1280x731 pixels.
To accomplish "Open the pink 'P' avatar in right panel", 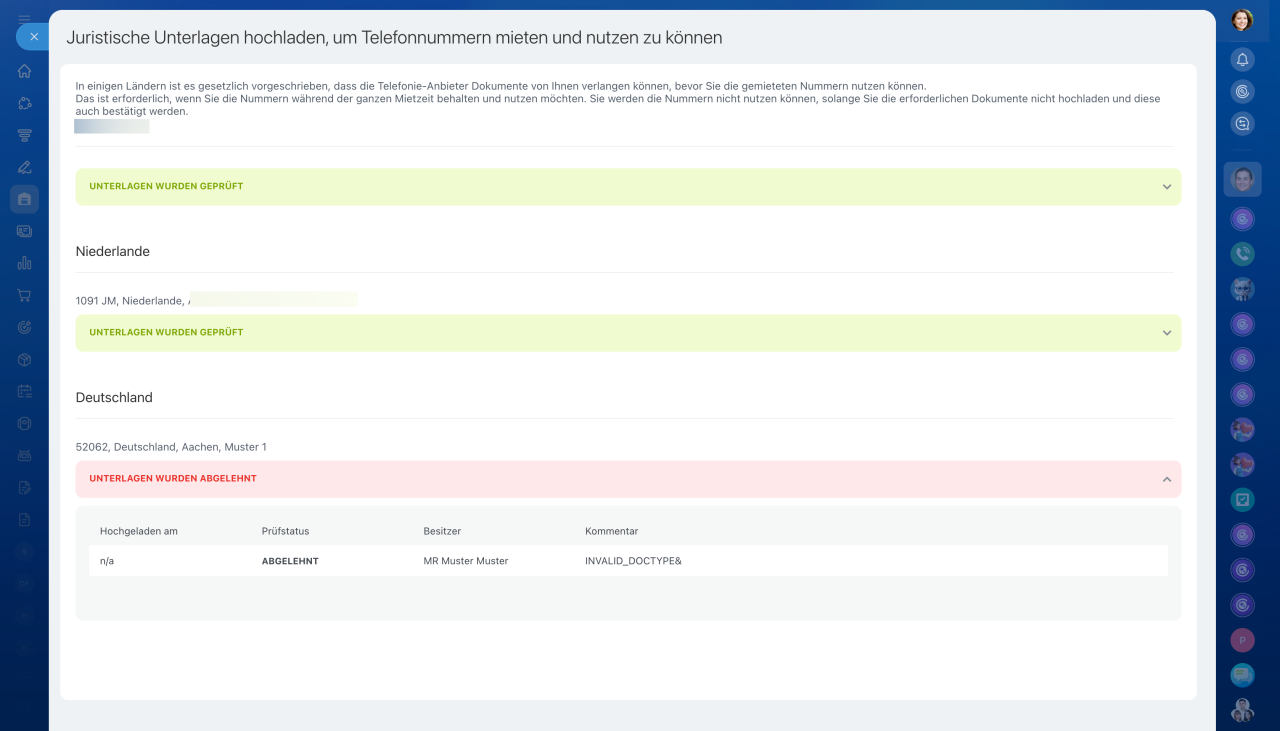I will coord(1242,640).
